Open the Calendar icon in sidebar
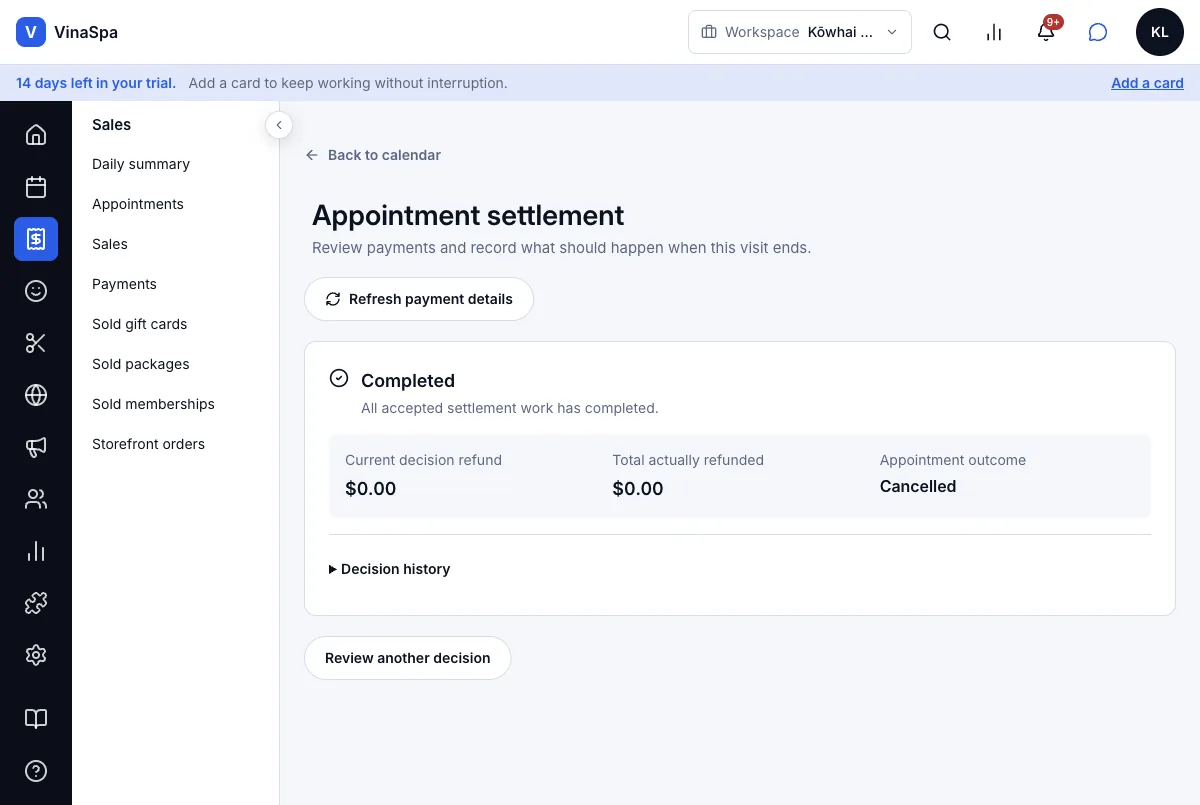 click(36, 186)
